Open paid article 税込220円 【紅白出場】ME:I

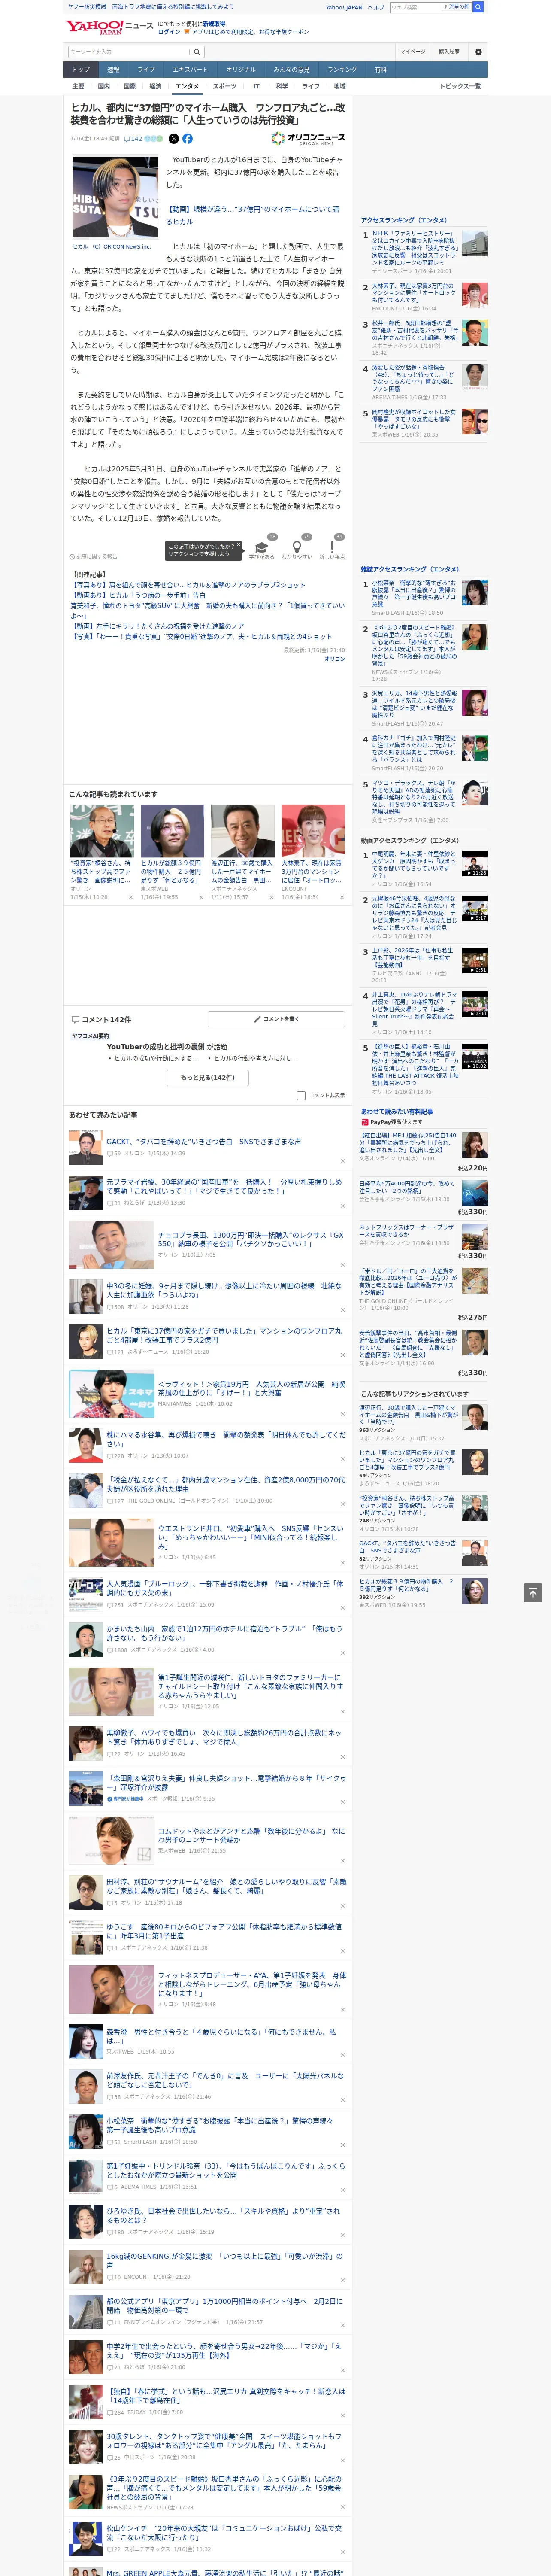coord(408,1143)
